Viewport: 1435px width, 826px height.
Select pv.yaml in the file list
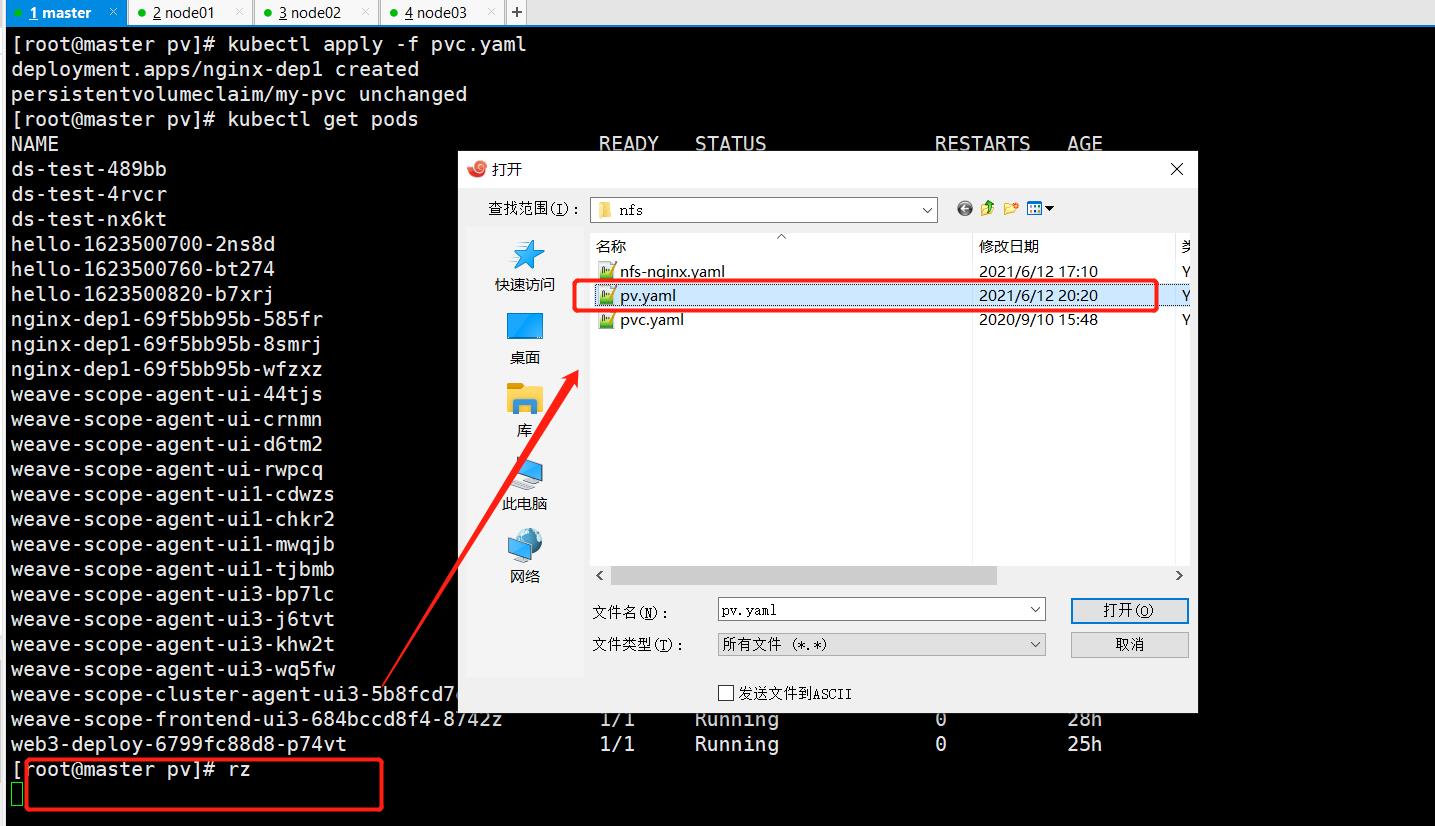tap(648, 295)
